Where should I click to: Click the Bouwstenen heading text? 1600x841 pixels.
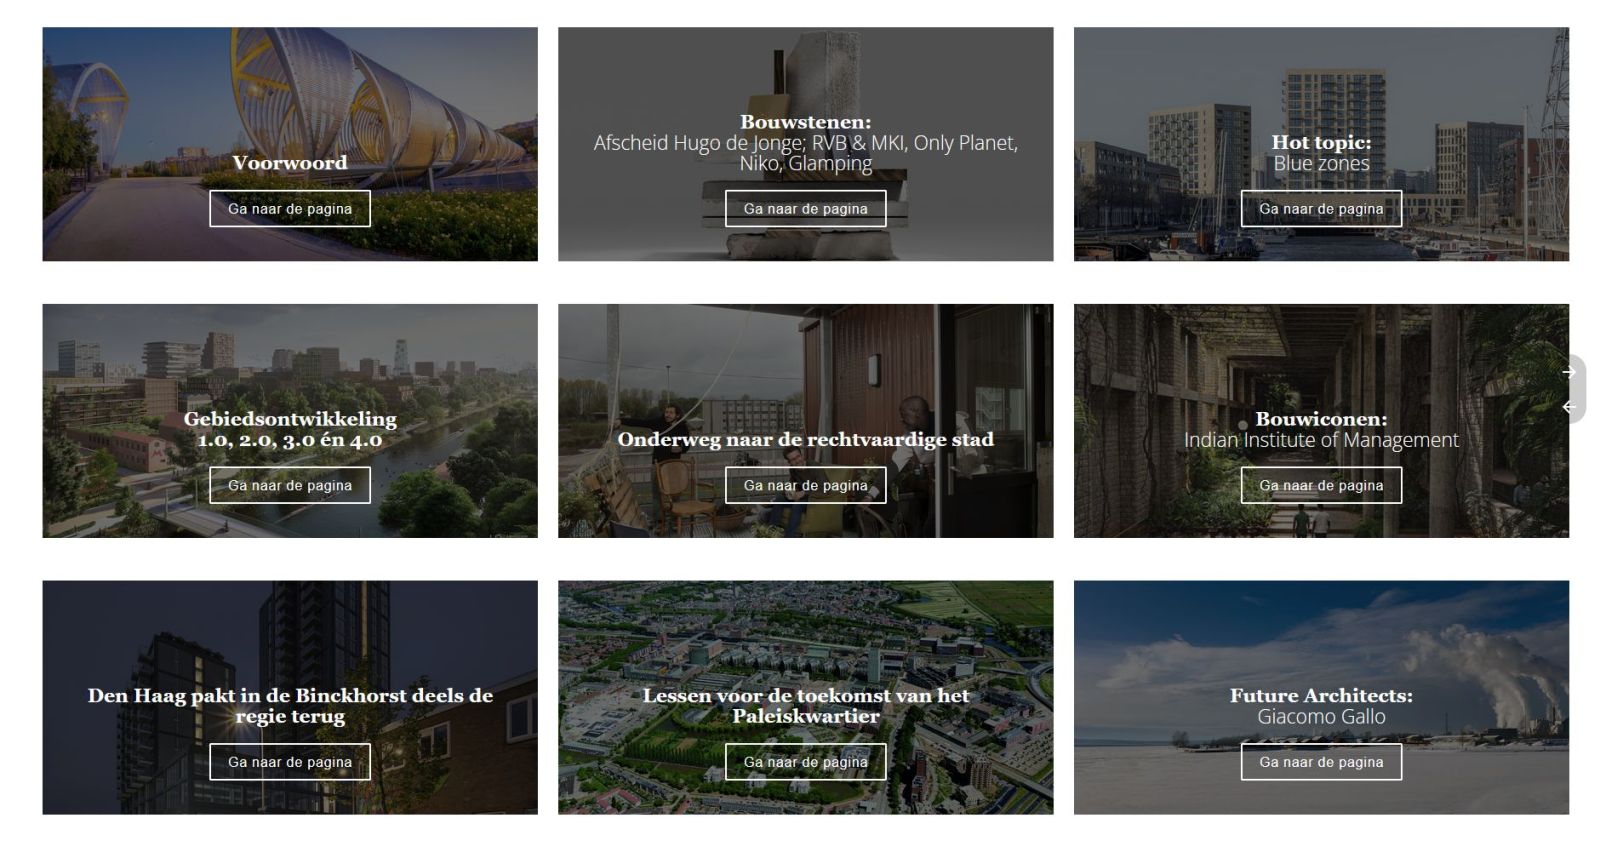805,122
